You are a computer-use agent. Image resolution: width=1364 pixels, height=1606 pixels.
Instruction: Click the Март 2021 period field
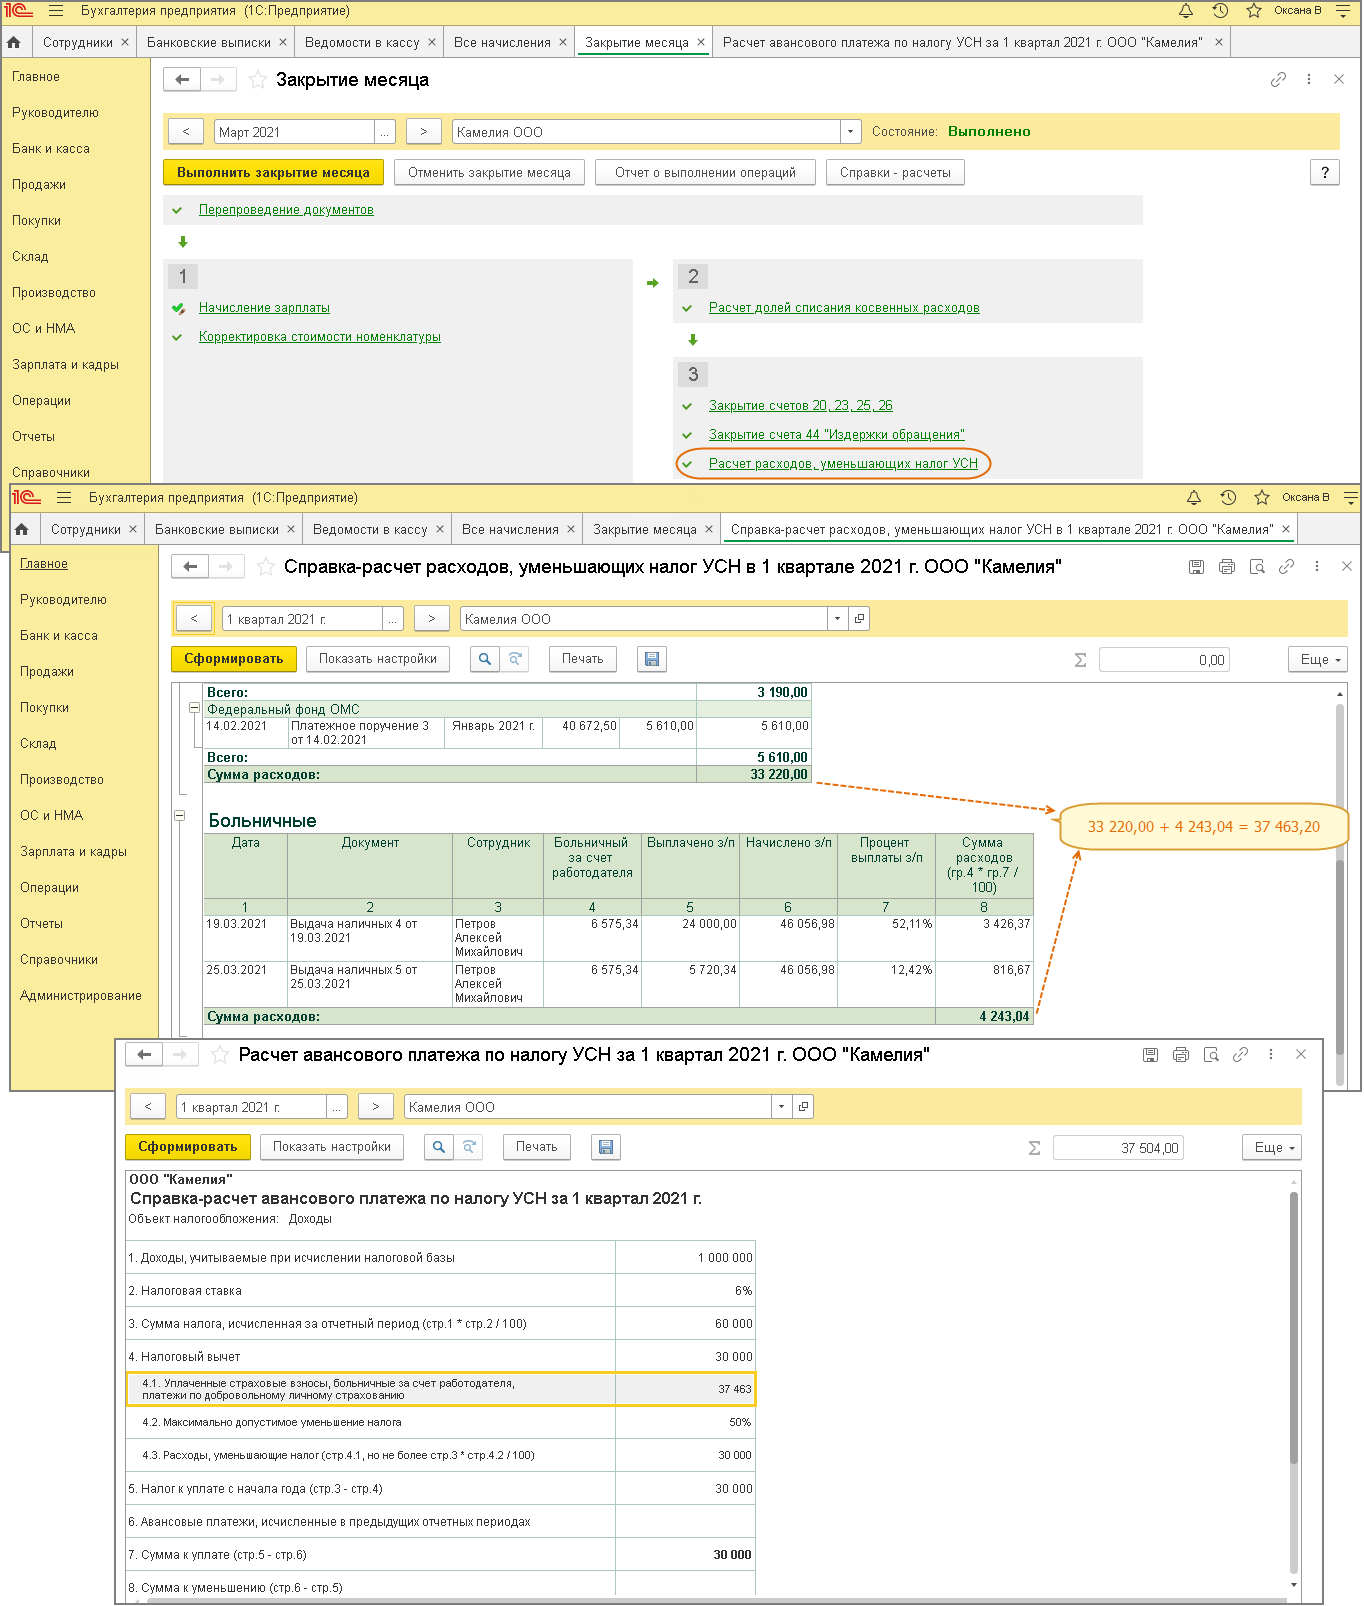point(295,132)
